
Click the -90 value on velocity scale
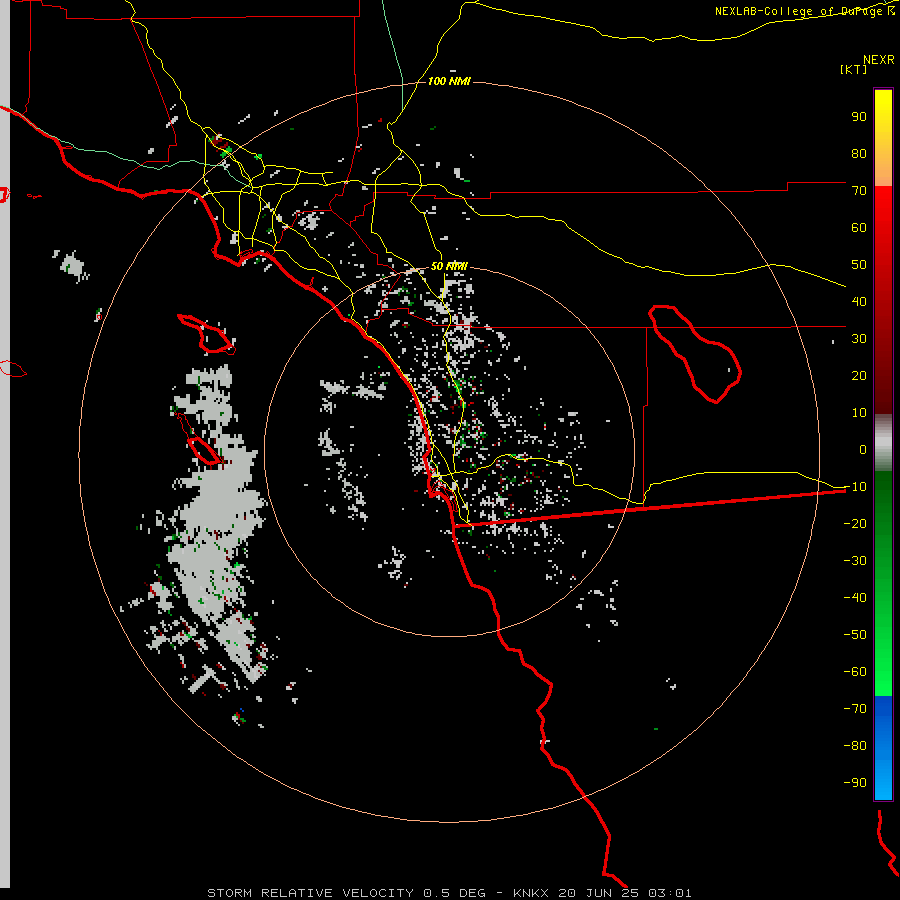click(855, 783)
